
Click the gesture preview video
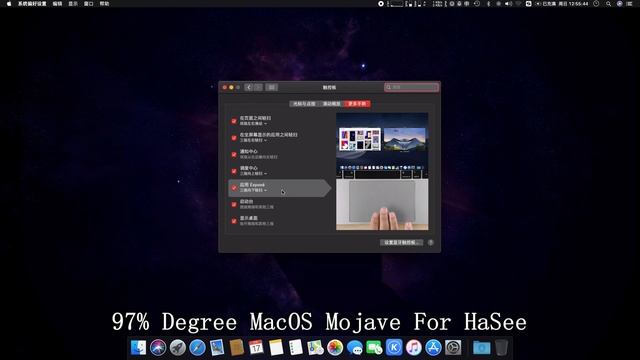382,171
